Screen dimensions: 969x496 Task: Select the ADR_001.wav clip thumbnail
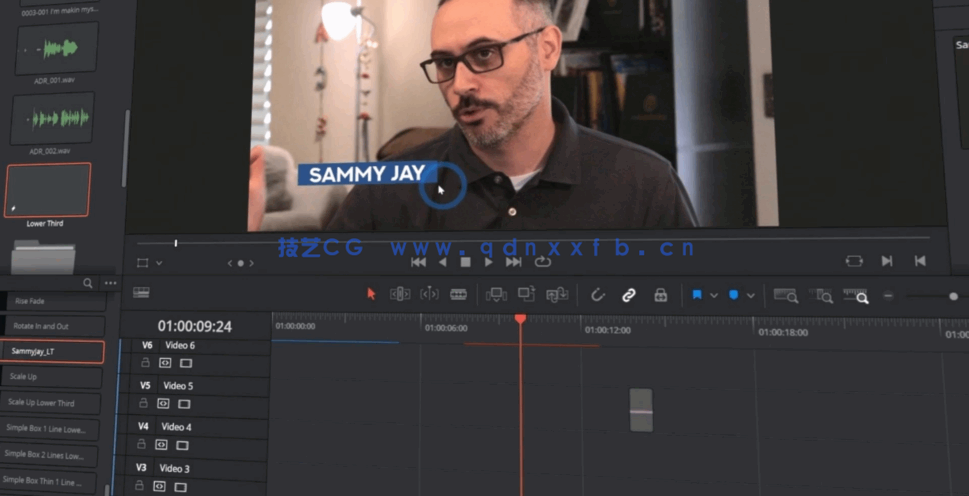click(56, 48)
